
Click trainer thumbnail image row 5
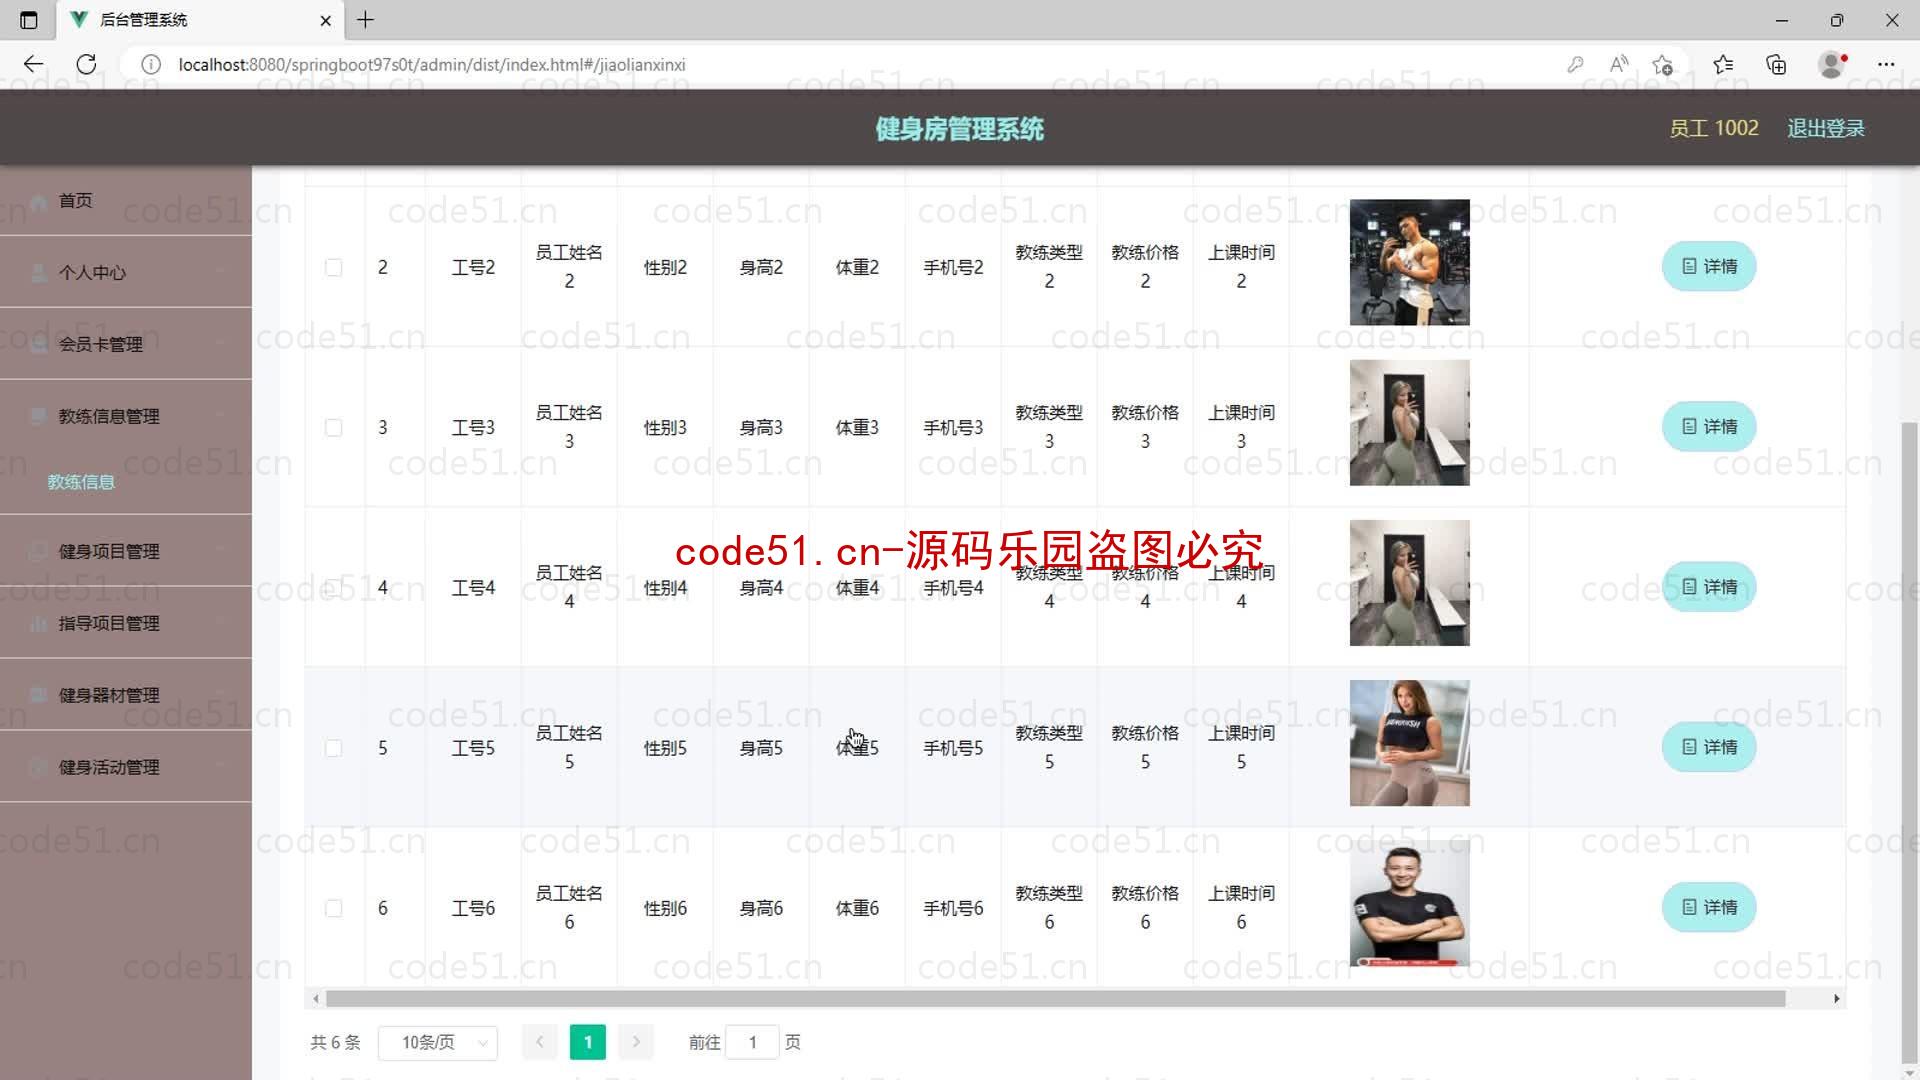tap(1408, 744)
